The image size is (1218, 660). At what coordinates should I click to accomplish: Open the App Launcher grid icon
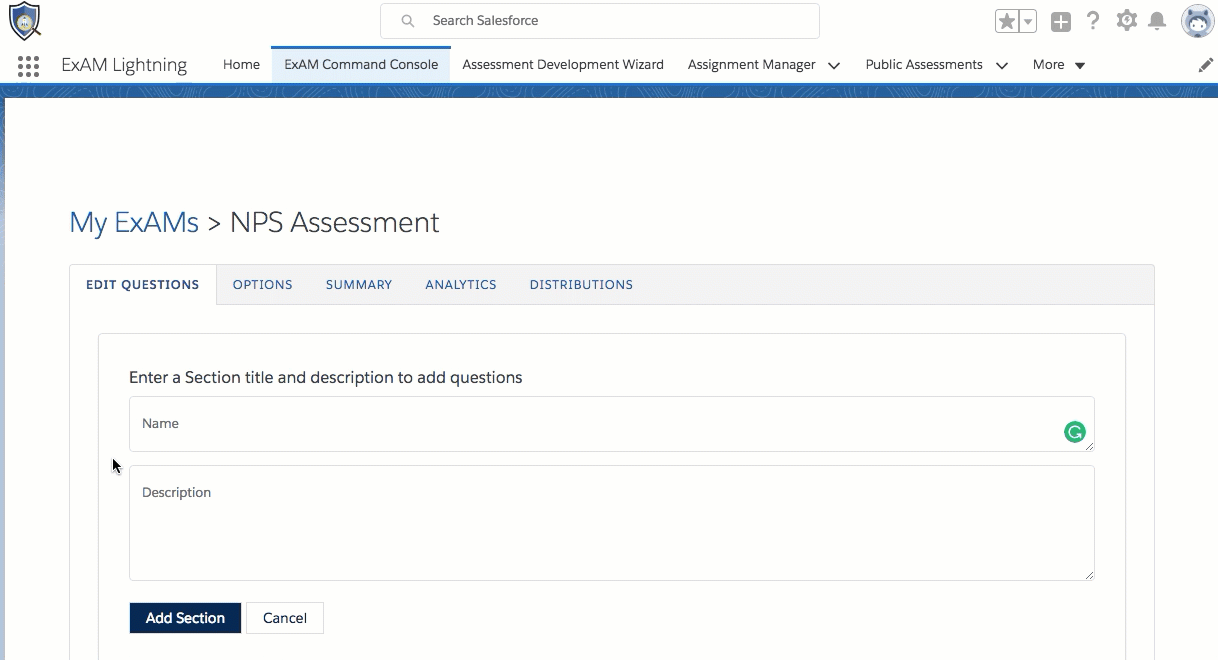coord(28,66)
